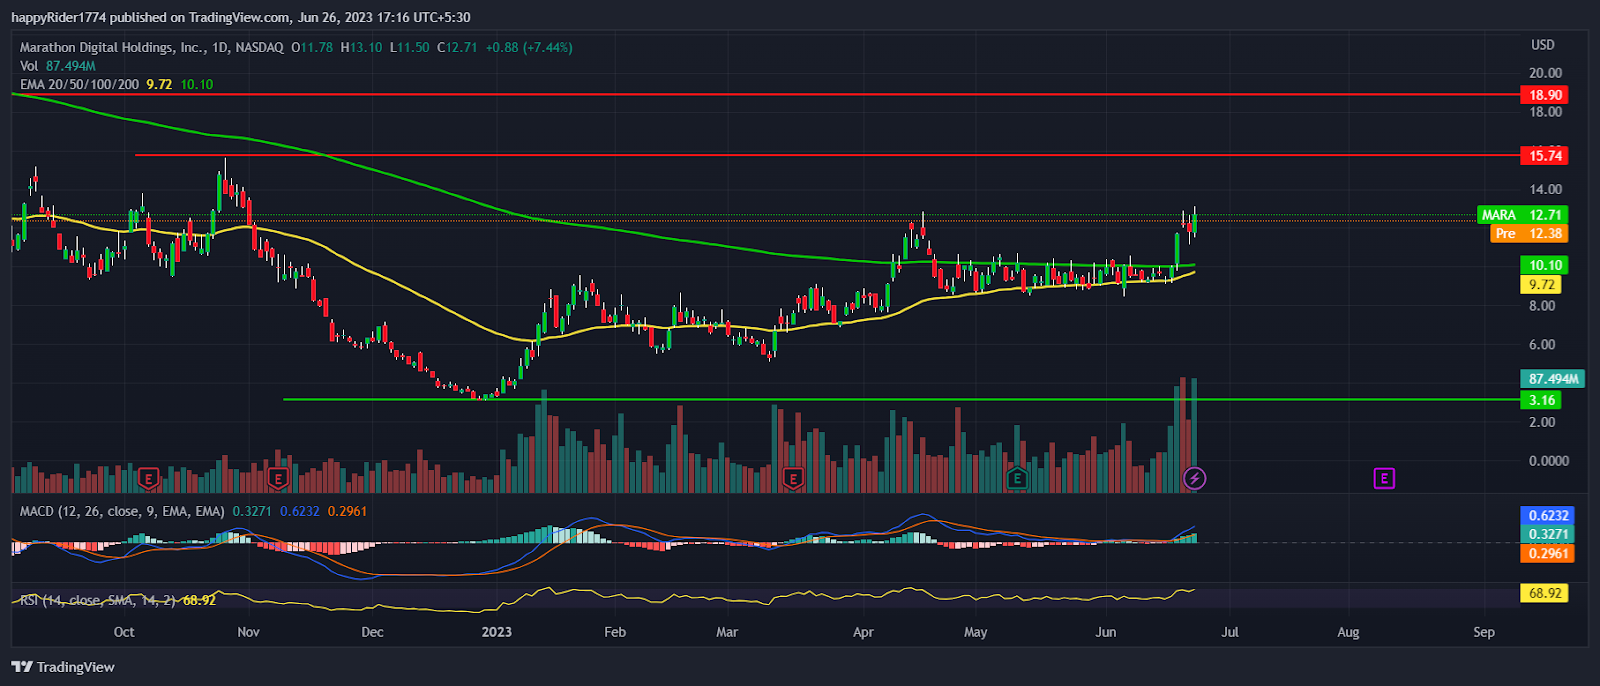Screen dimensions: 1600x686
Task: Click the 2023 label on time axis
Action: (496, 632)
